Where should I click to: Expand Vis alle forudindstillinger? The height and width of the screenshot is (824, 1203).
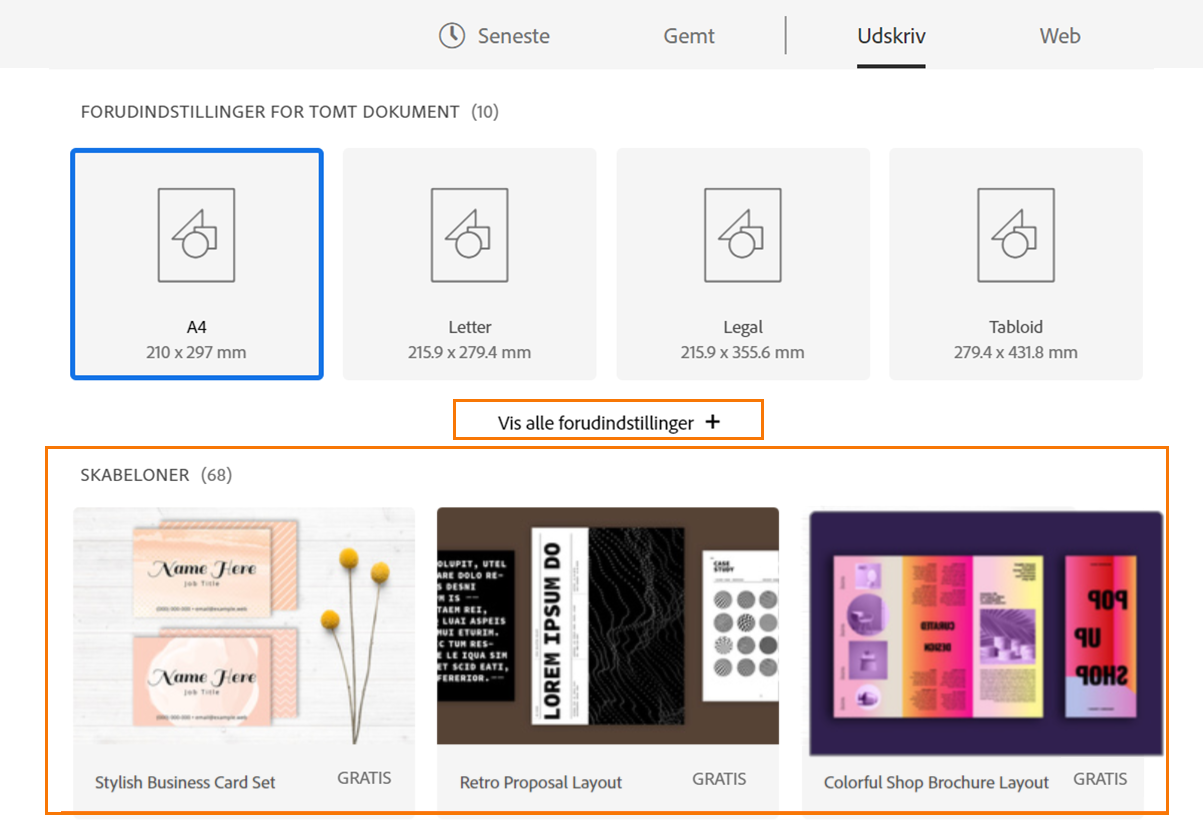pos(608,420)
